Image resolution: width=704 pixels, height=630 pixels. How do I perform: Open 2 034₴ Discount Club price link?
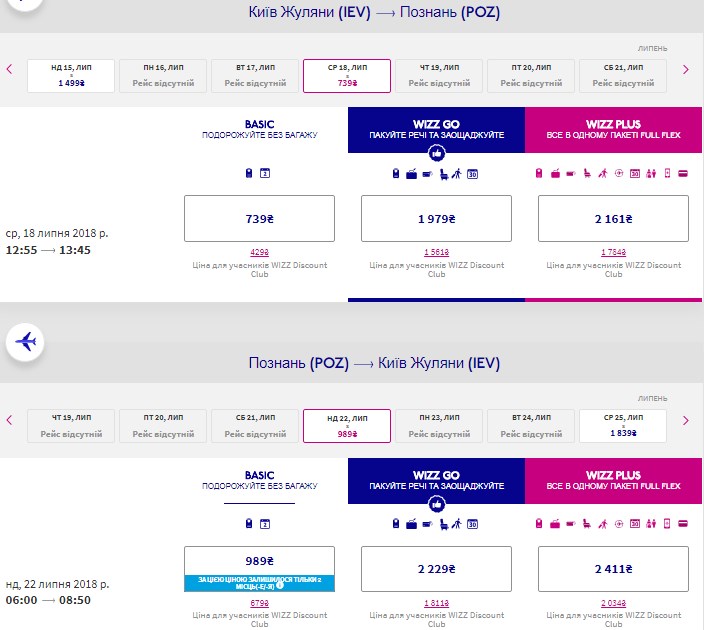pyautogui.click(x=613, y=603)
